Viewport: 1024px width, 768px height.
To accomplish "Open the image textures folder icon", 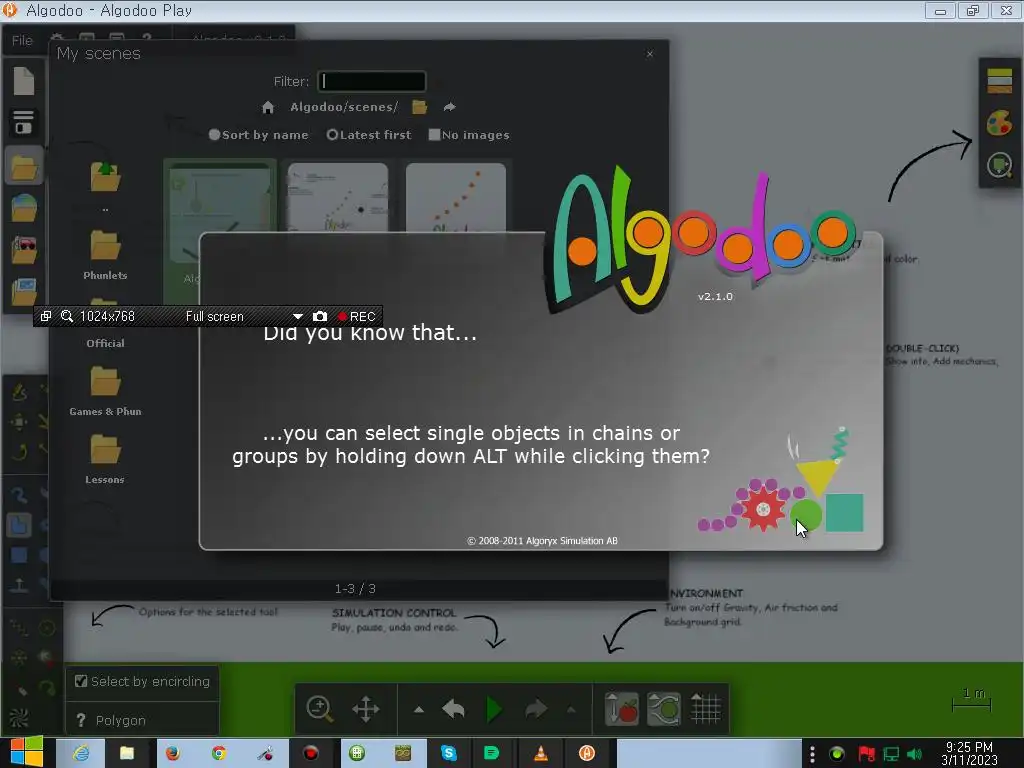I will point(24,291).
